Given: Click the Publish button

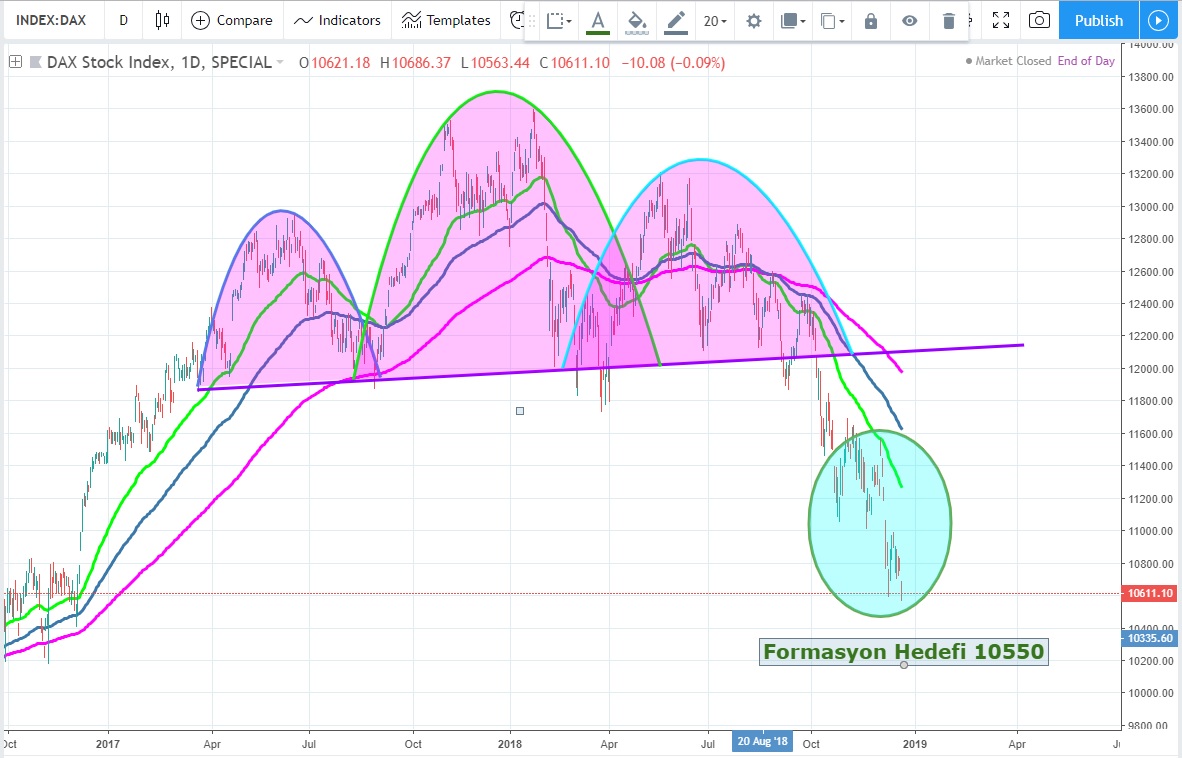Looking at the screenshot, I should (1099, 20).
